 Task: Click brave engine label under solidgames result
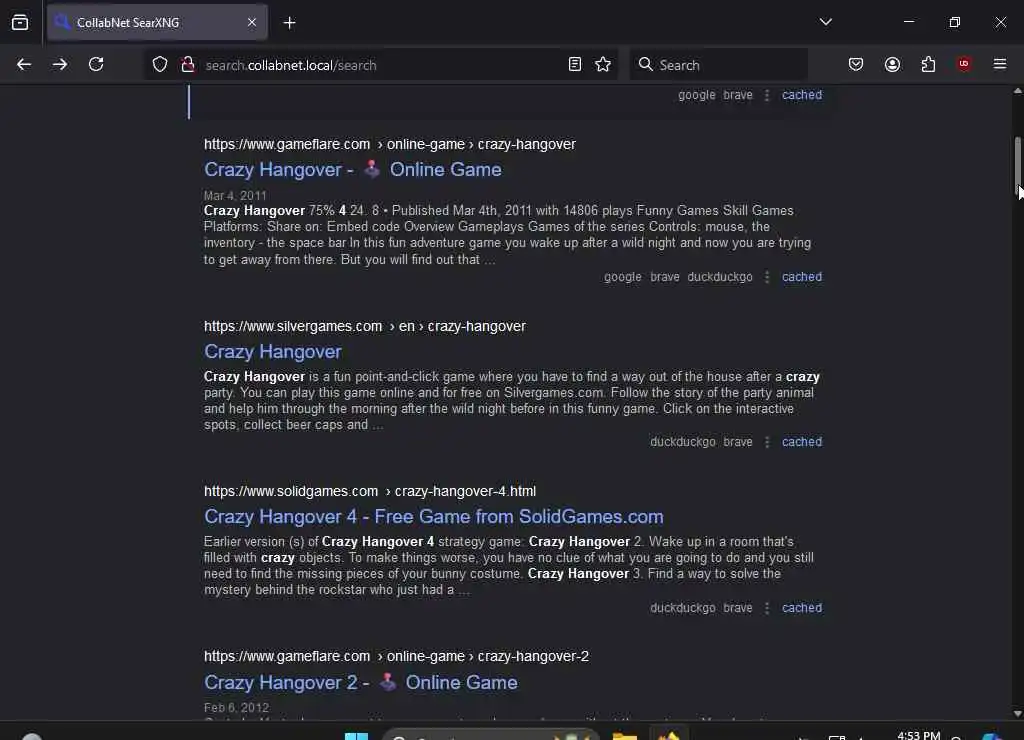click(x=738, y=608)
